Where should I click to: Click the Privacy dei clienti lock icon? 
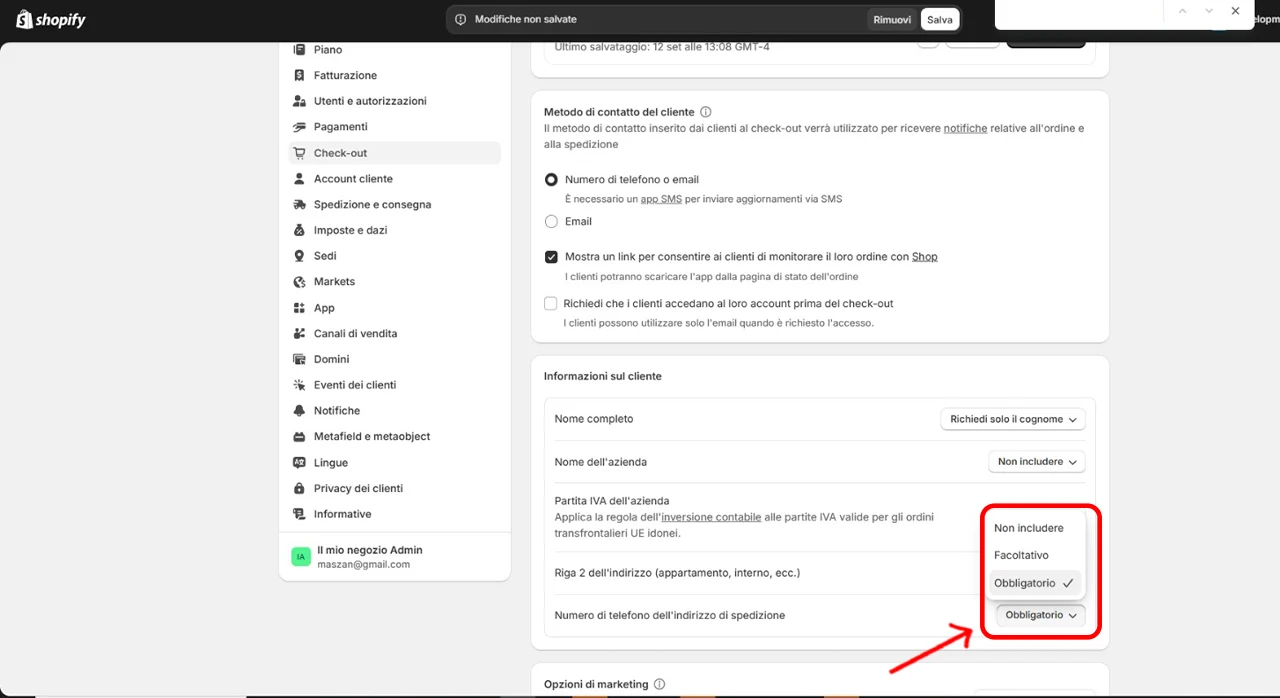point(299,489)
